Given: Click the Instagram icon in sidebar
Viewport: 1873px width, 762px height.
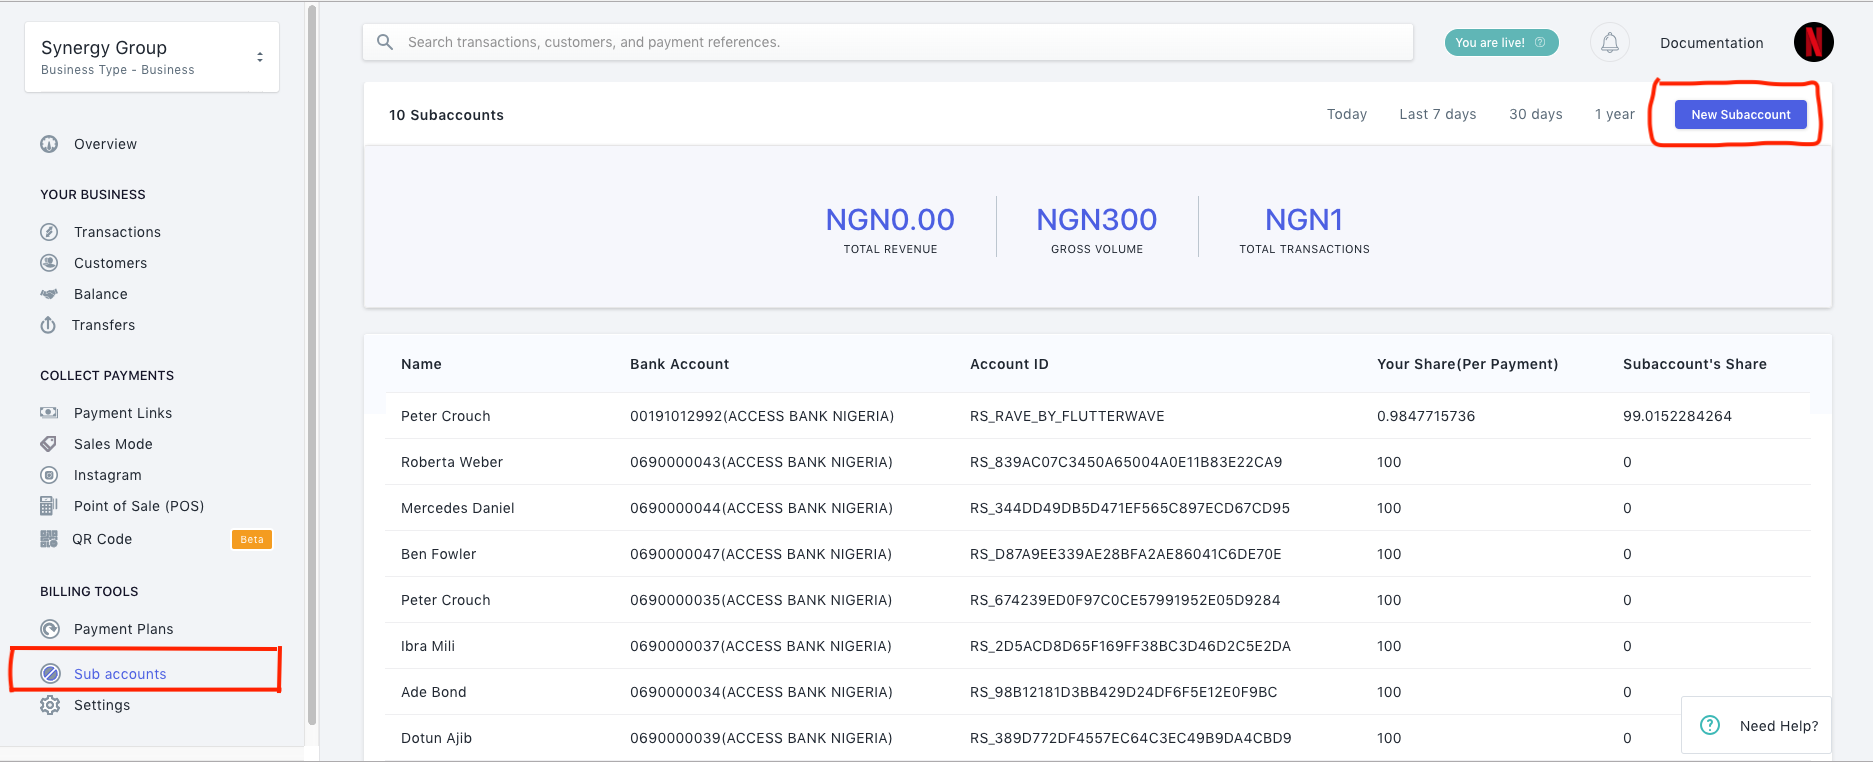Looking at the screenshot, I should coord(49,475).
